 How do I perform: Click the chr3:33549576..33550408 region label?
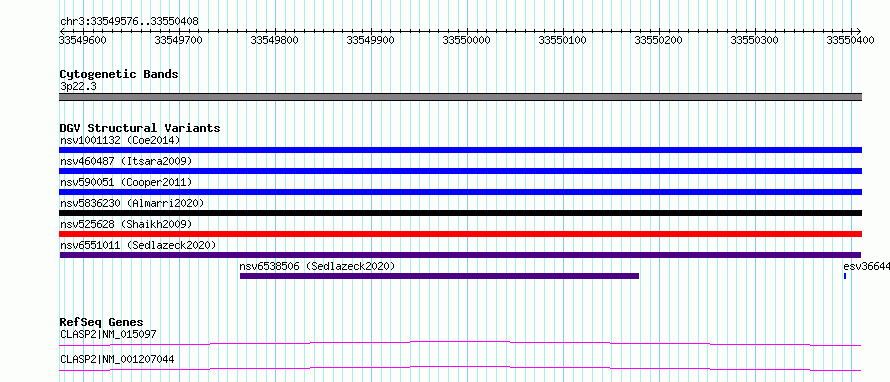(129, 22)
